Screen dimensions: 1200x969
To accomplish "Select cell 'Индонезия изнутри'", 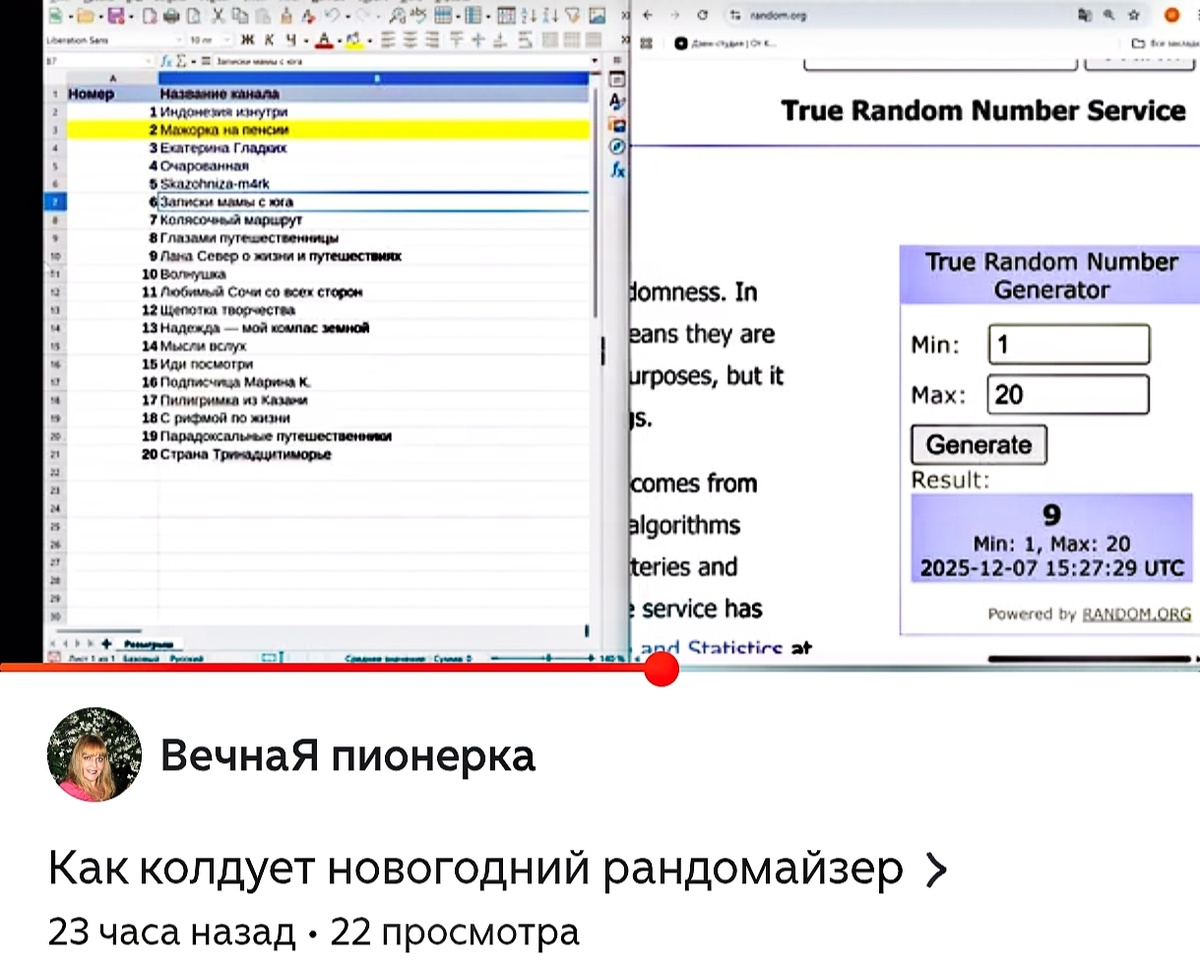I will pyautogui.click(x=374, y=112).
